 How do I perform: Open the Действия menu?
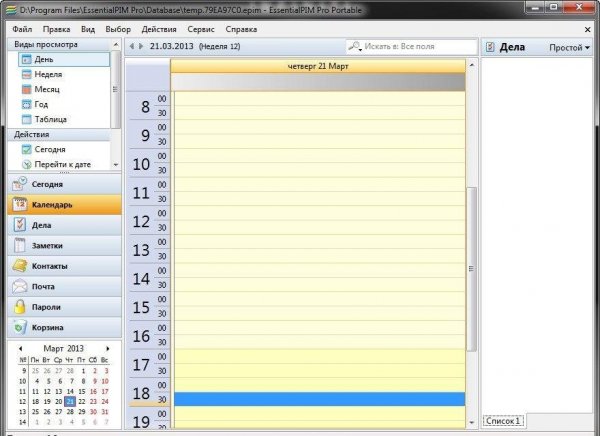[x=159, y=29]
